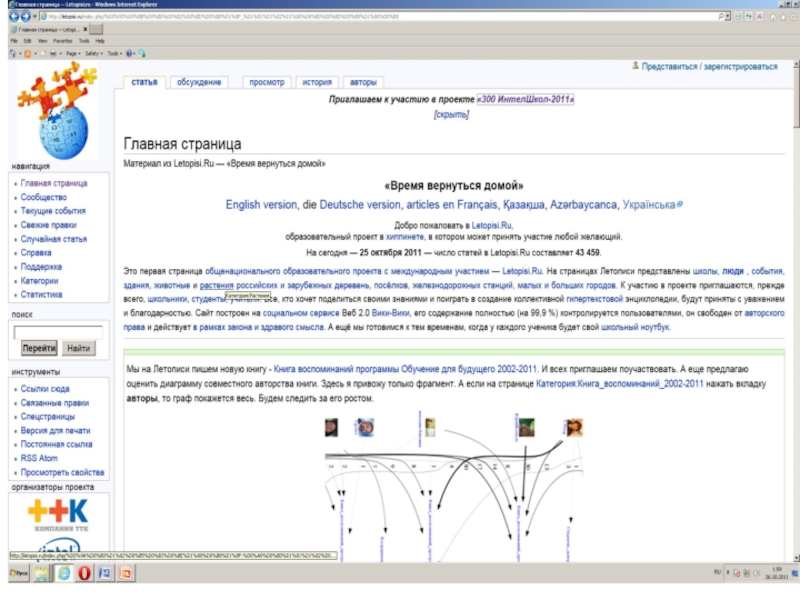Click the search magnifier in address bar
Screen dimensions: 800x600
click(x=721, y=16)
